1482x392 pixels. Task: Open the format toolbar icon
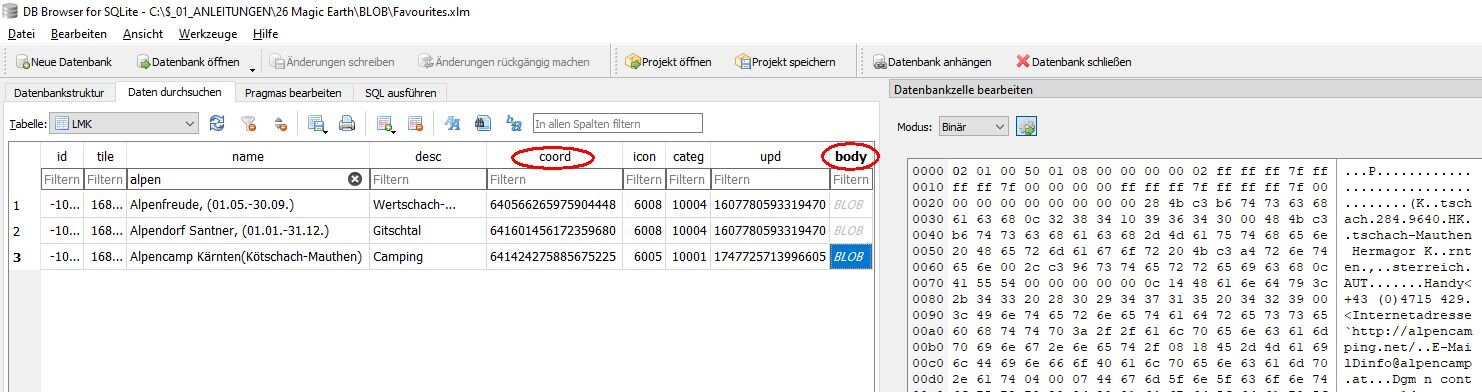pos(452,124)
